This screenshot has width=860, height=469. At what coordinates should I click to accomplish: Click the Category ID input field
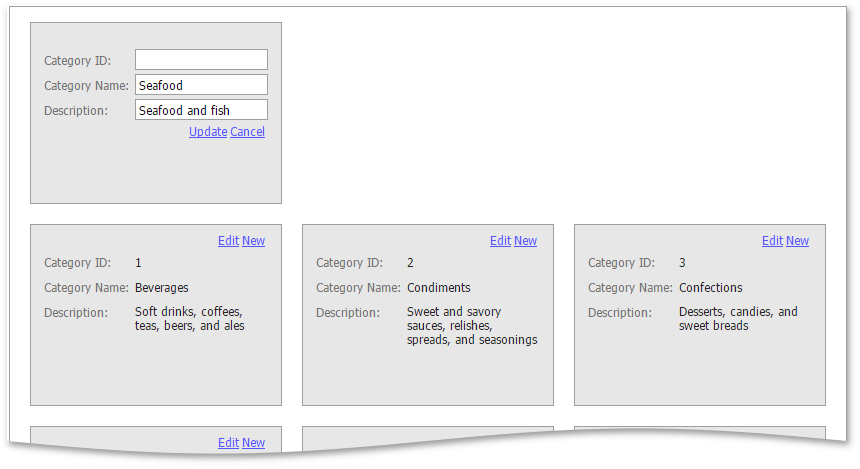tap(201, 60)
